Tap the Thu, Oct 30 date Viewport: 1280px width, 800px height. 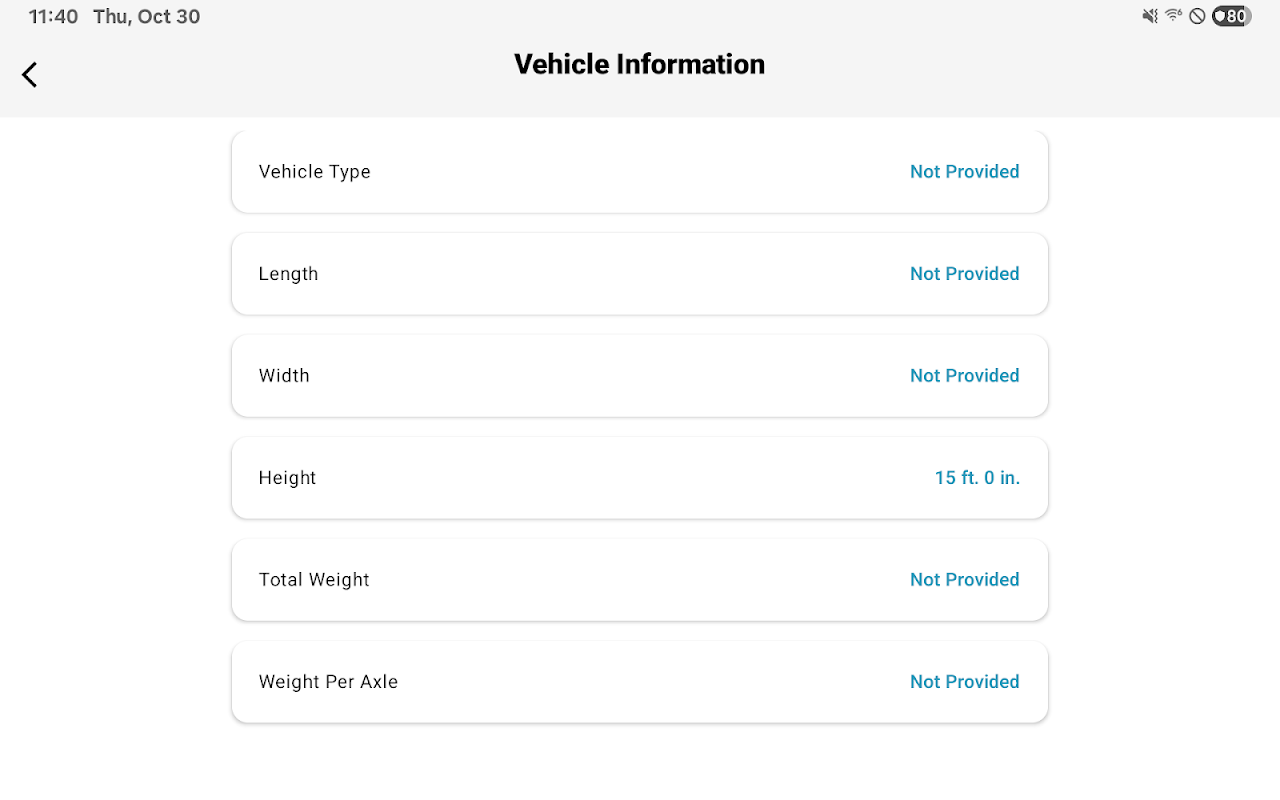(x=146, y=17)
